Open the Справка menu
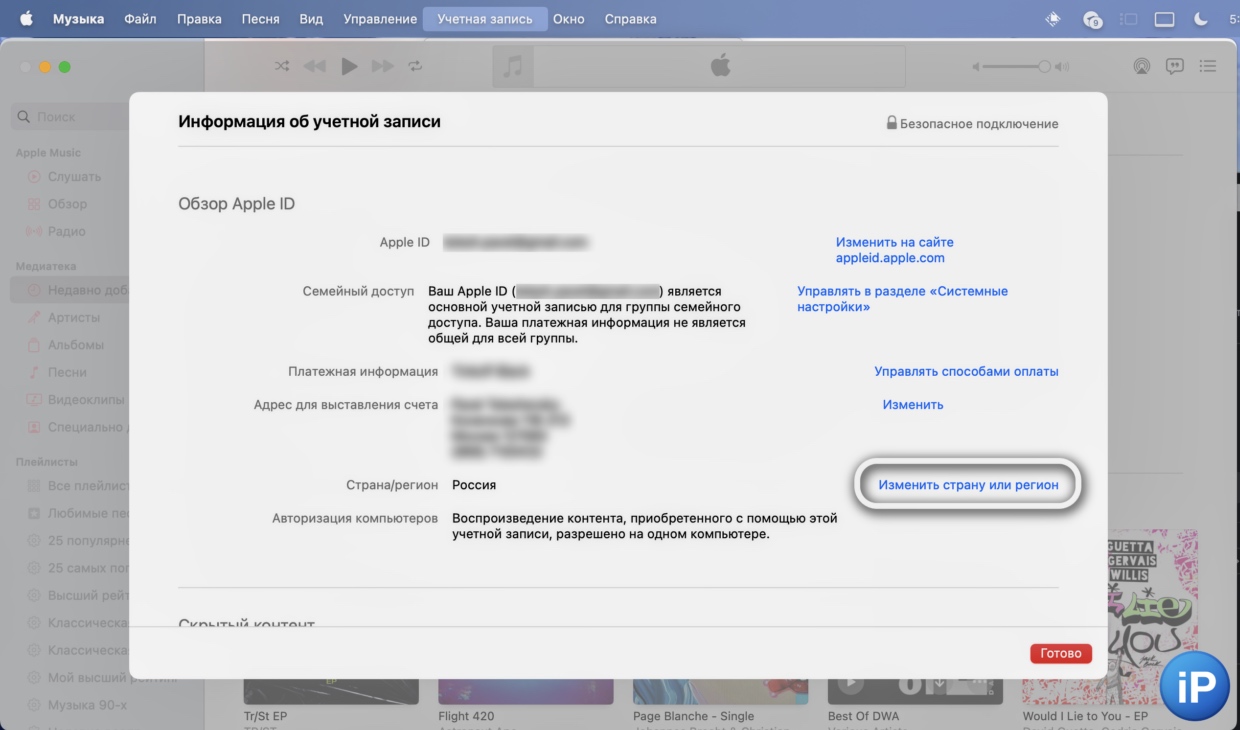 pyautogui.click(x=631, y=19)
